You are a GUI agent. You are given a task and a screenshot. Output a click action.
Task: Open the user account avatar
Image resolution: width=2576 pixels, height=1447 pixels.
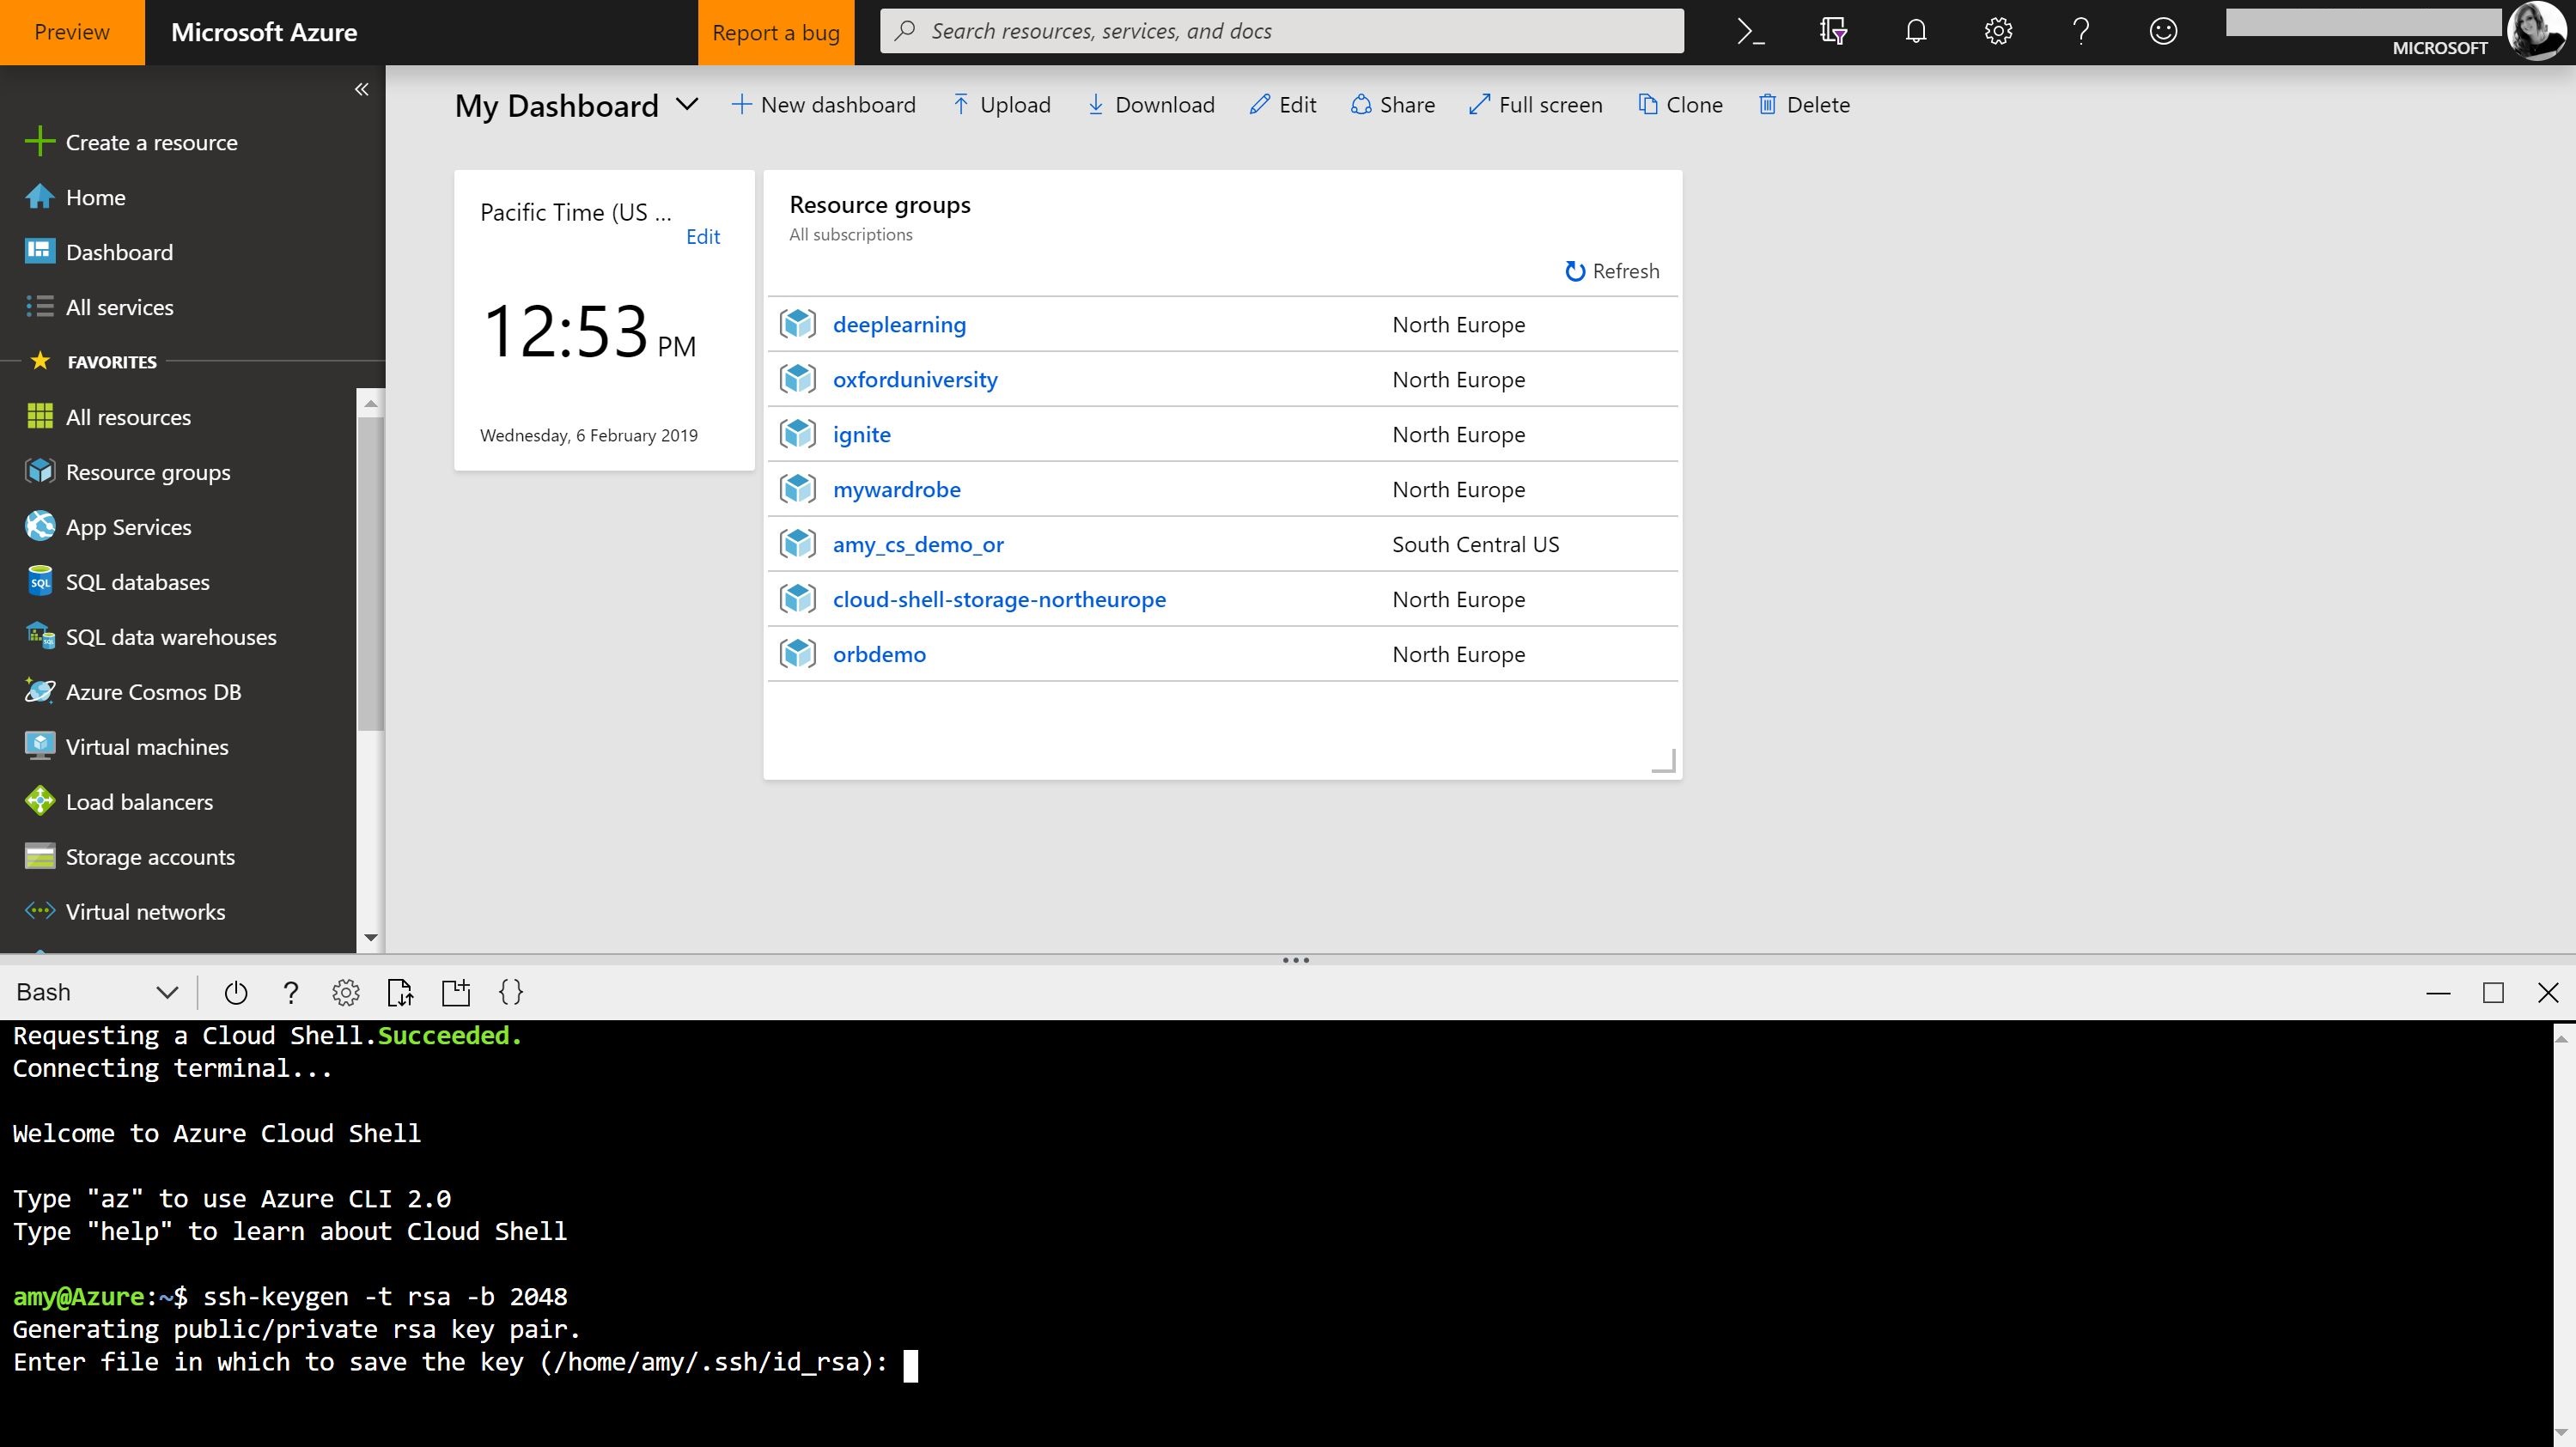point(2538,32)
